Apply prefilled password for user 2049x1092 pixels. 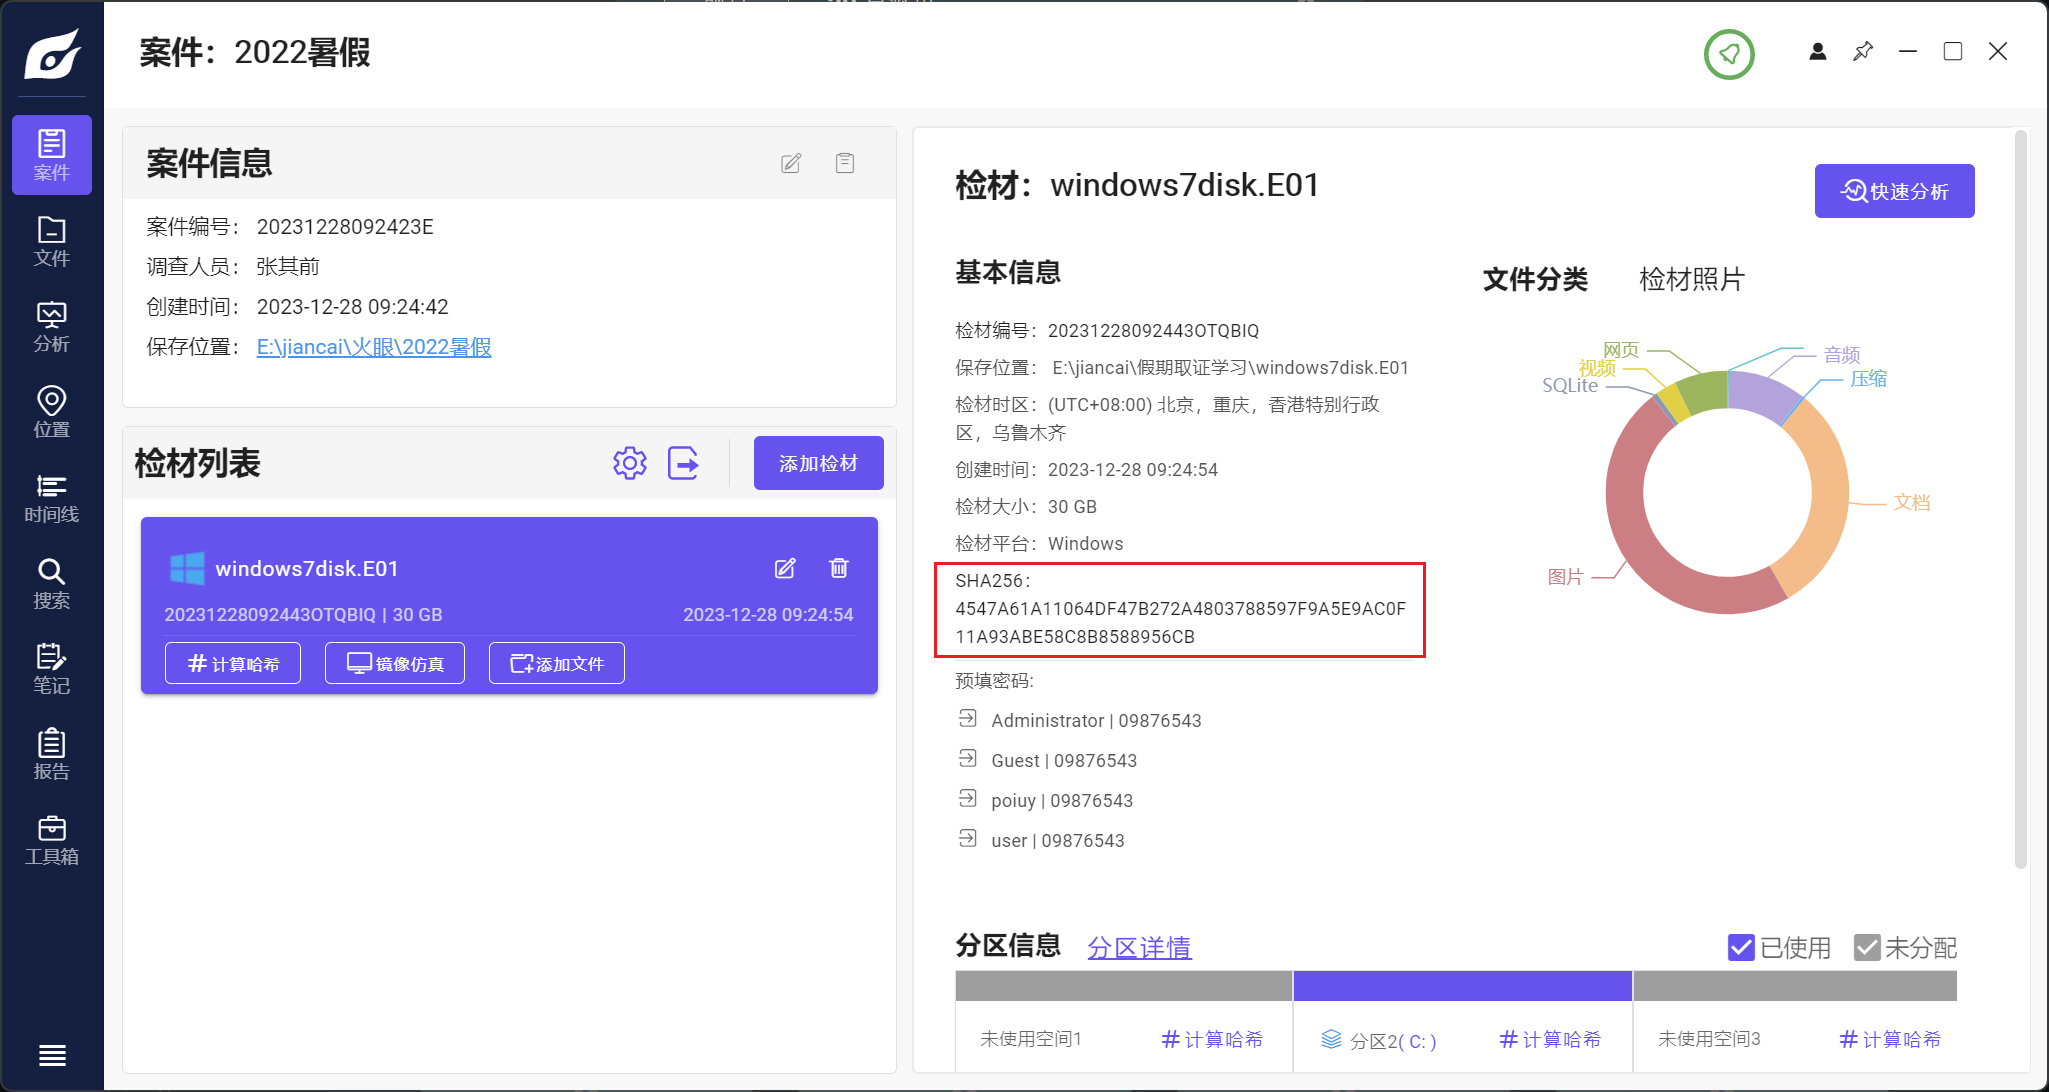[x=968, y=839]
